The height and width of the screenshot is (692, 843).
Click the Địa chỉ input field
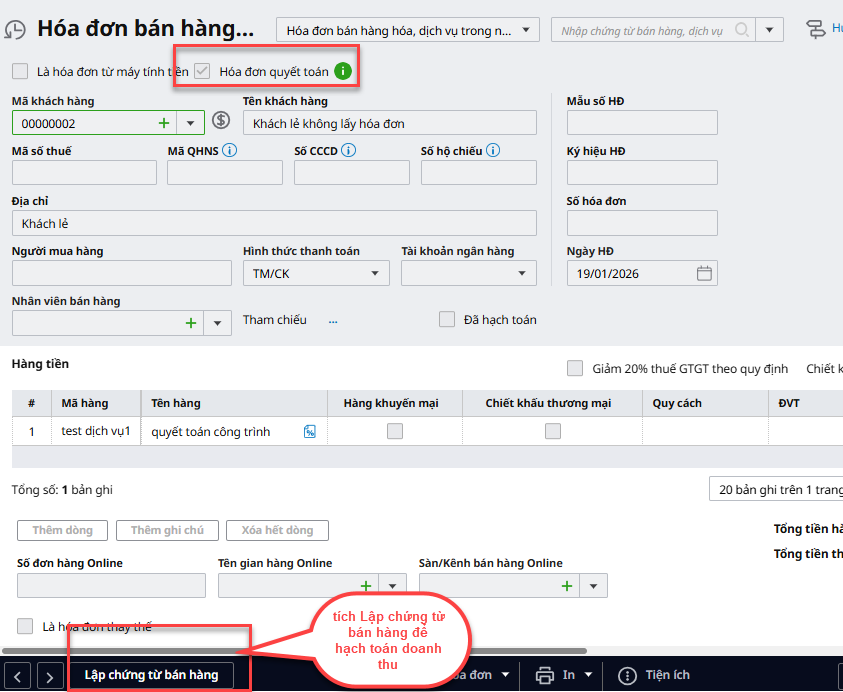pos(274,223)
